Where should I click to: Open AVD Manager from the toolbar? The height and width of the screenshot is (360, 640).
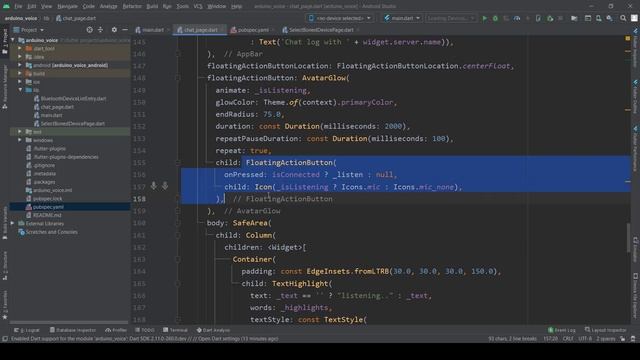click(x=598, y=18)
